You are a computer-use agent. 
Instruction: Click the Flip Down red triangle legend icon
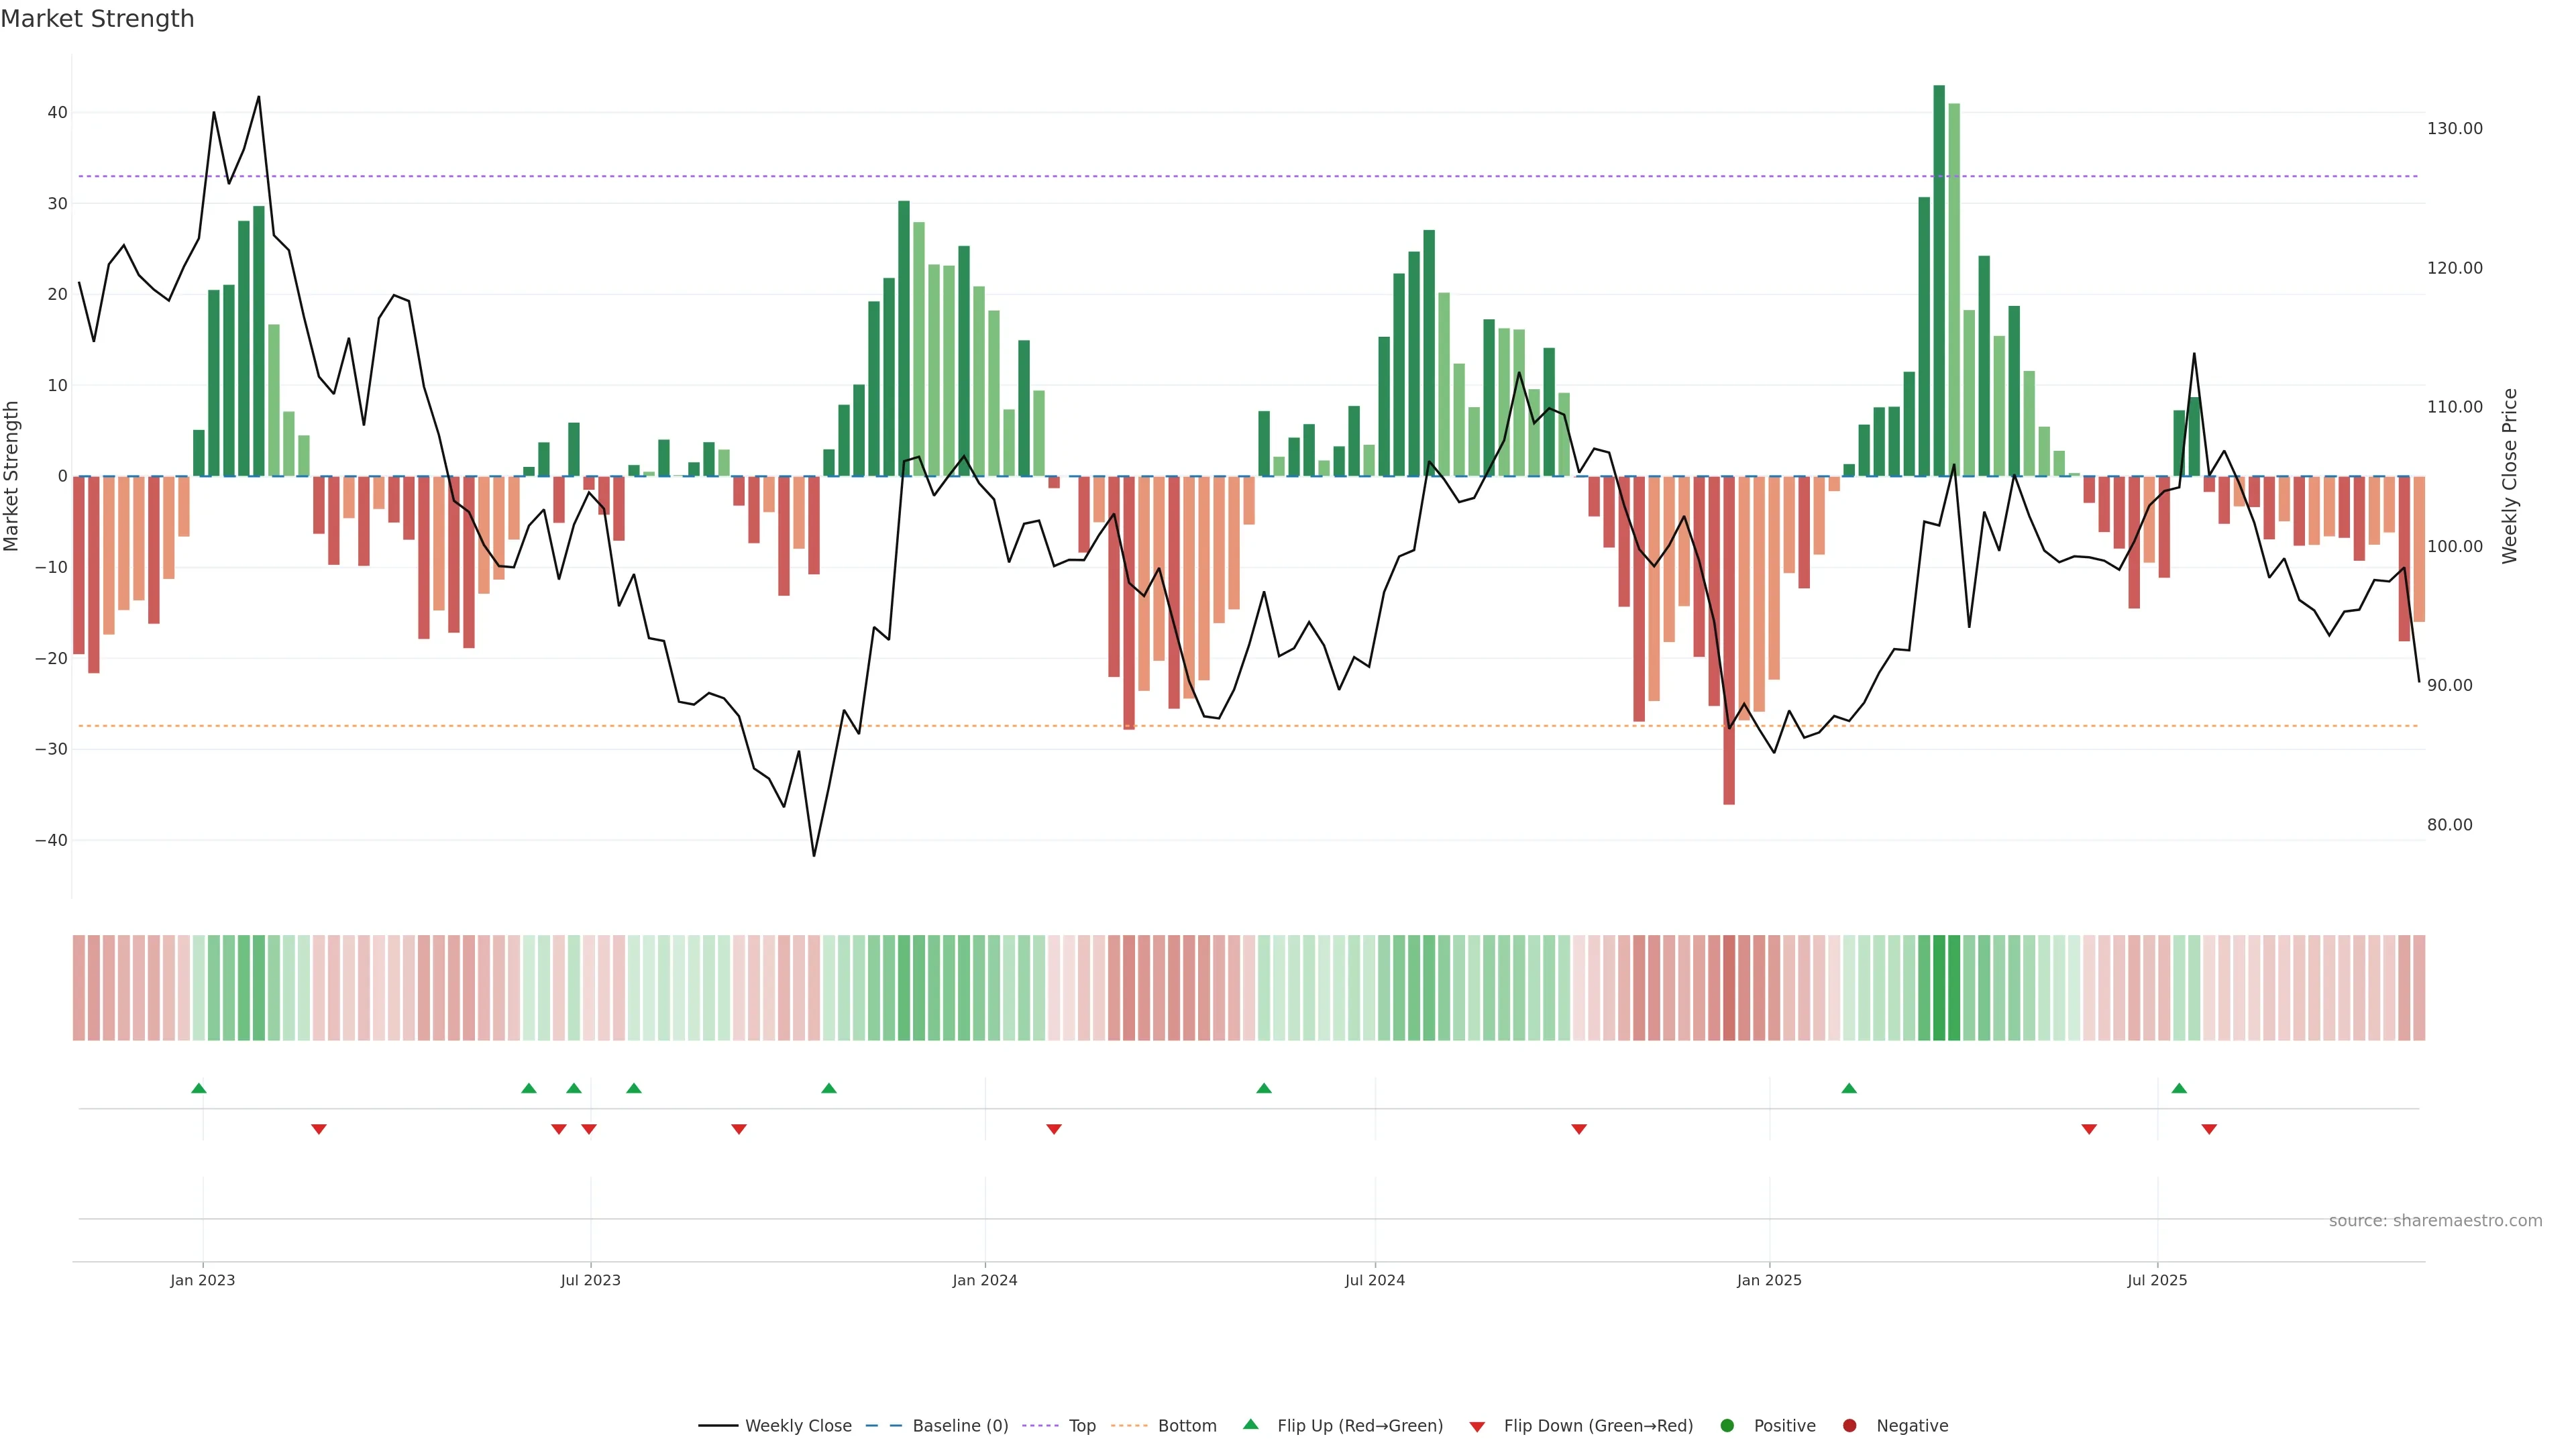click(x=1477, y=1426)
